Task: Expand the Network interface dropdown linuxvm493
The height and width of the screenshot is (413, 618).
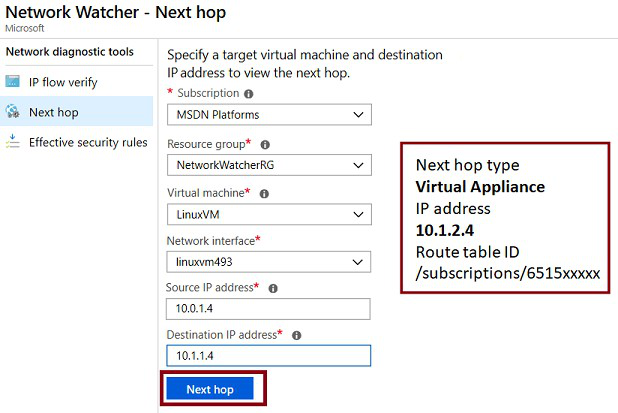Action: [269, 262]
